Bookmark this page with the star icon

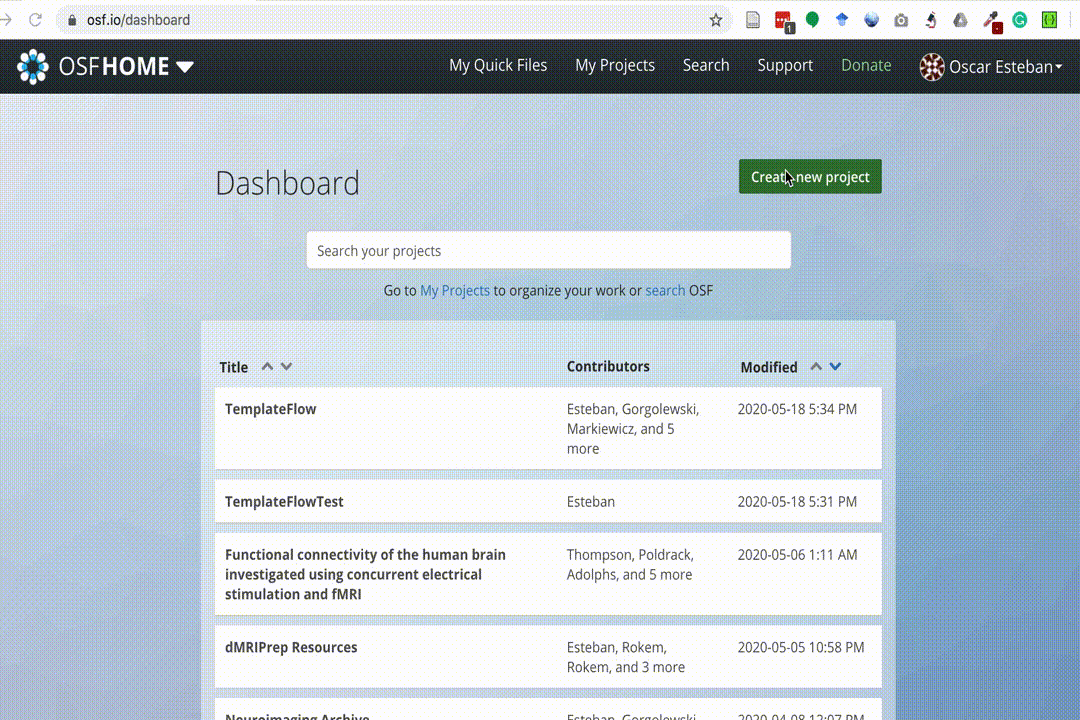(716, 20)
